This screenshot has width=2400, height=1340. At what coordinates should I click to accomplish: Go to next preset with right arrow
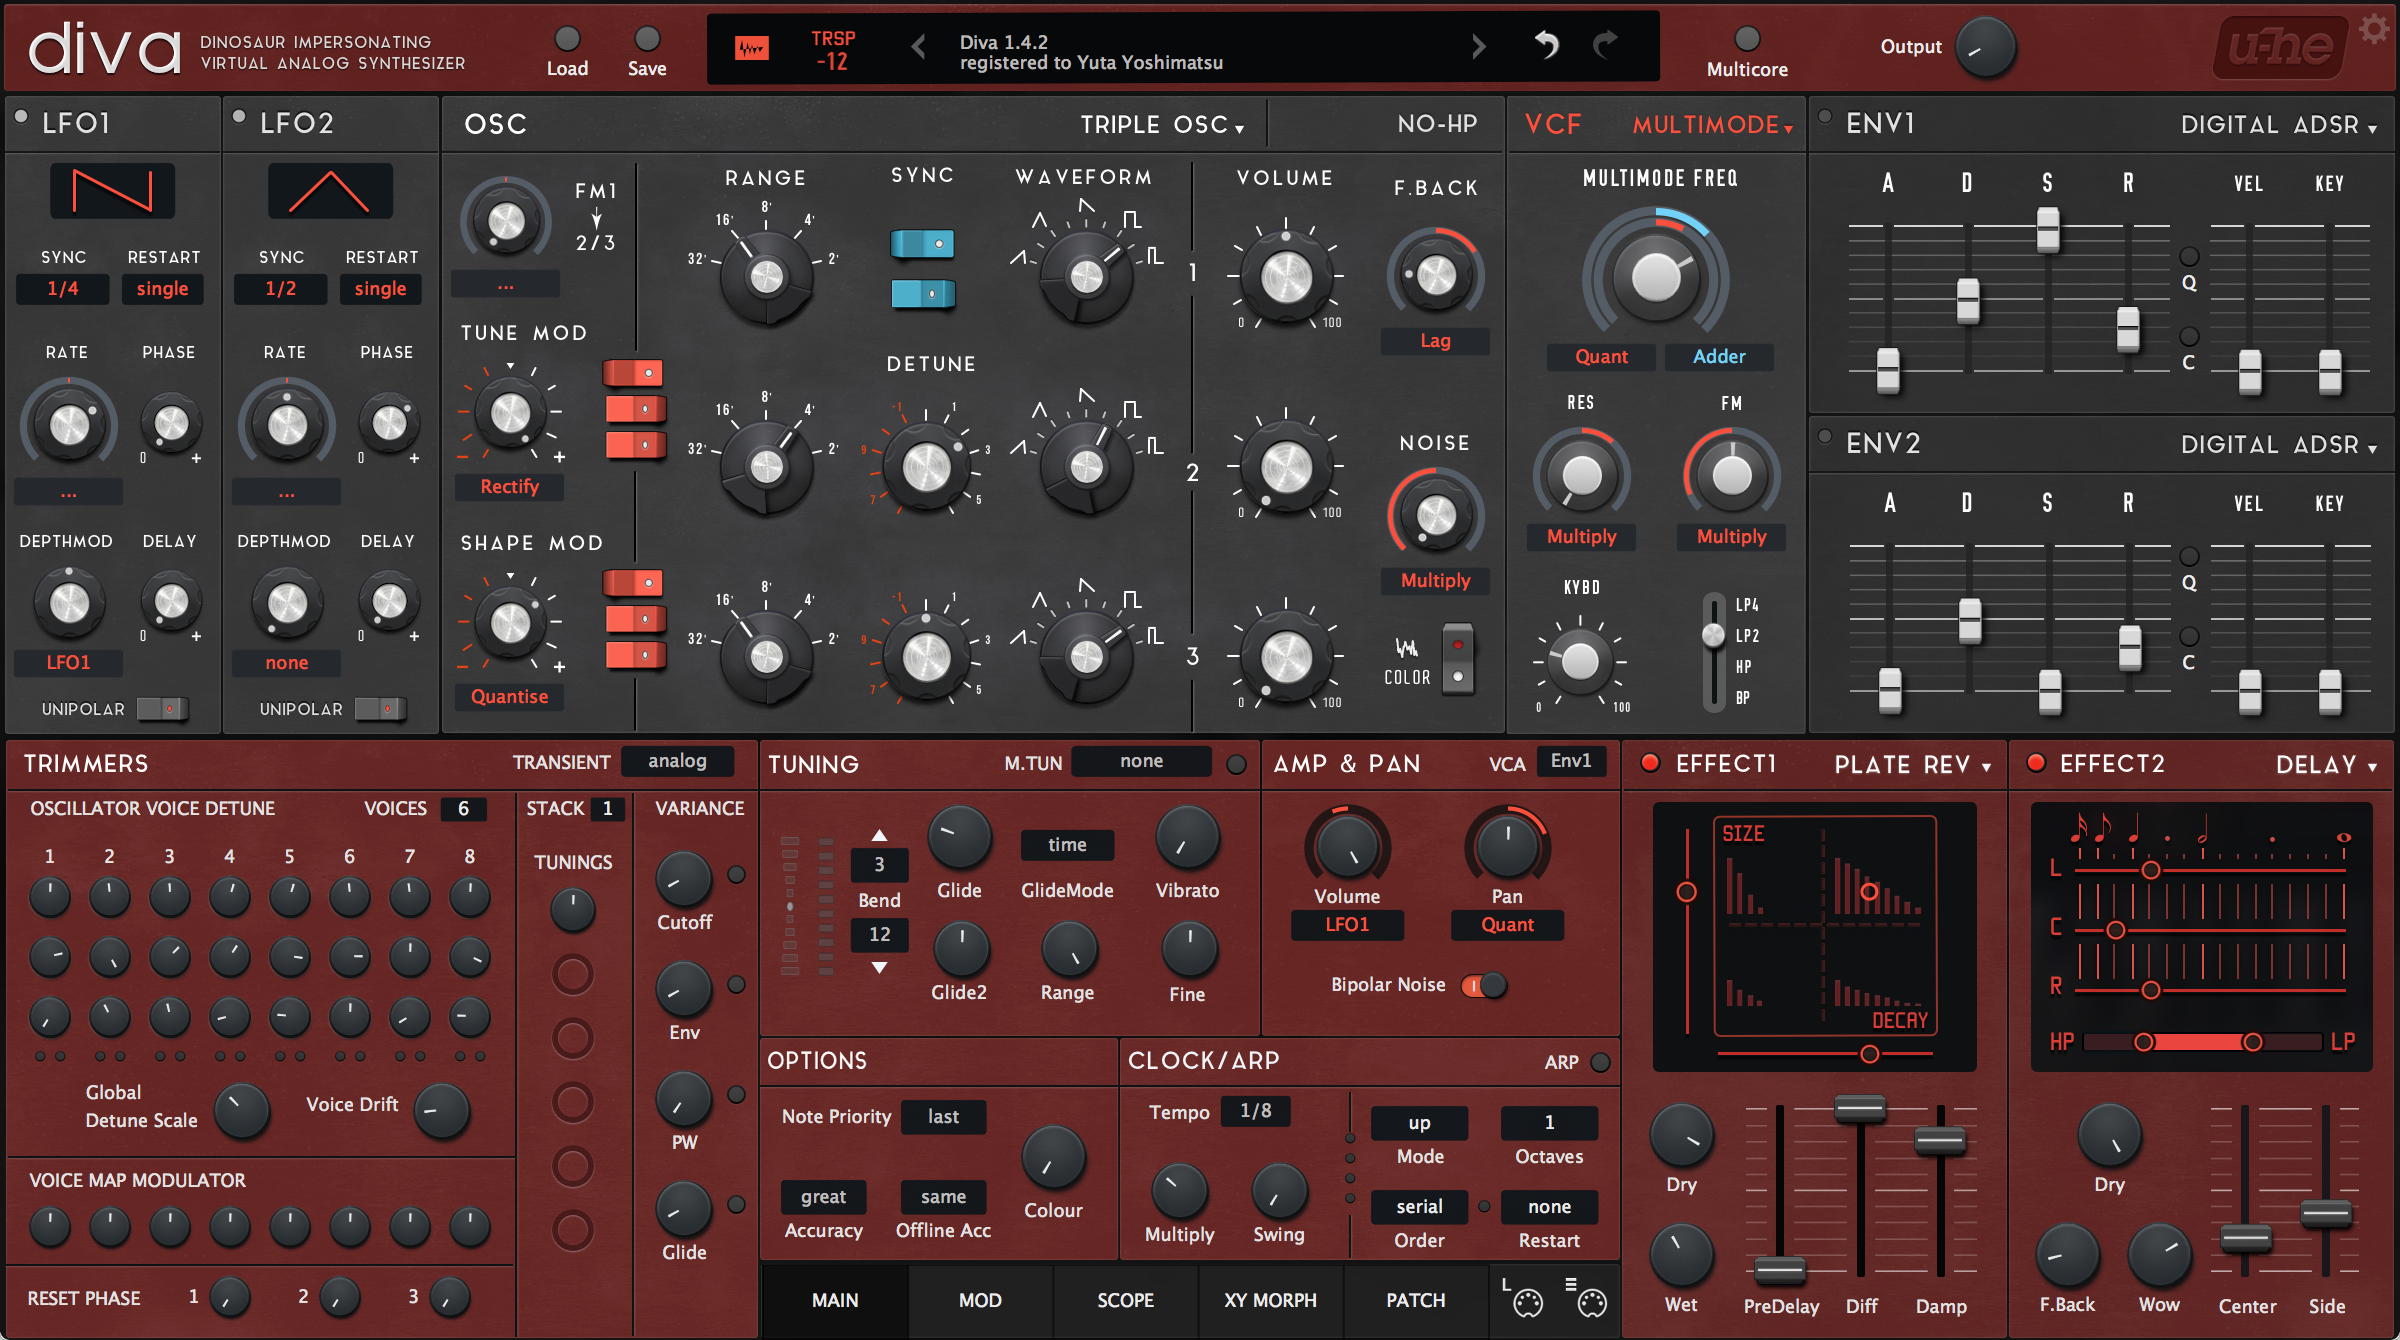tap(1479, 46)
